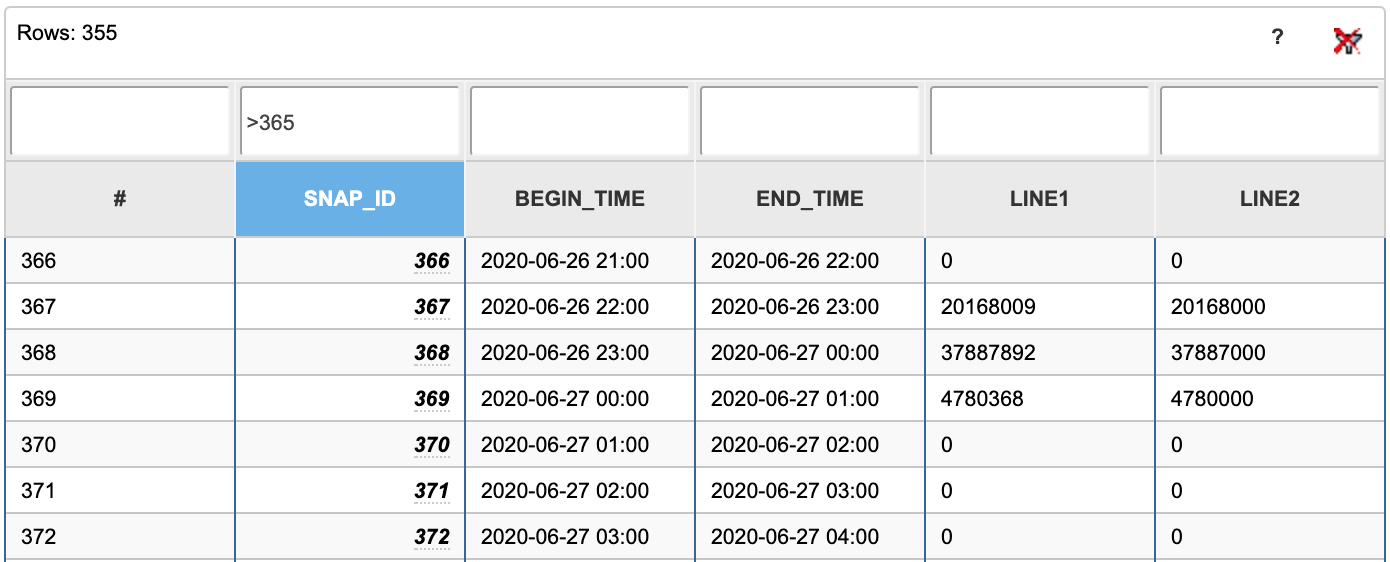Click the filter box above LINE1
Screen dimensions: 1390x562
pyautogui.click(x=1040, y=122)
